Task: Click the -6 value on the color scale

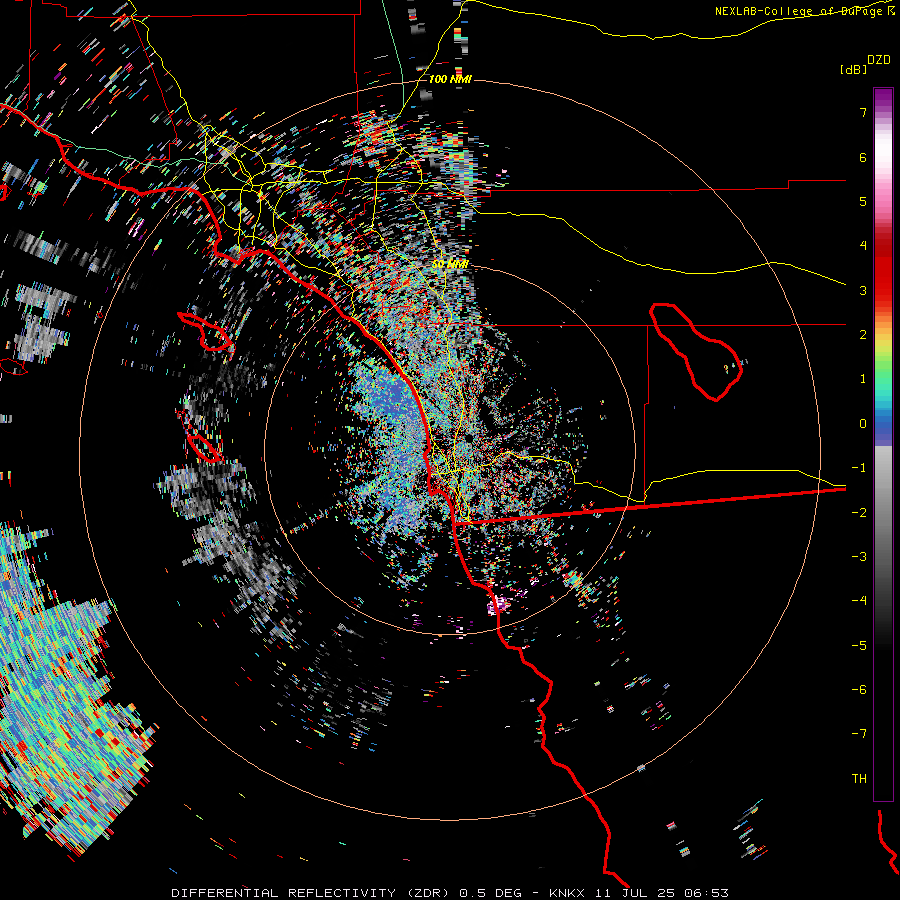Action: click(x=859, y=690)
